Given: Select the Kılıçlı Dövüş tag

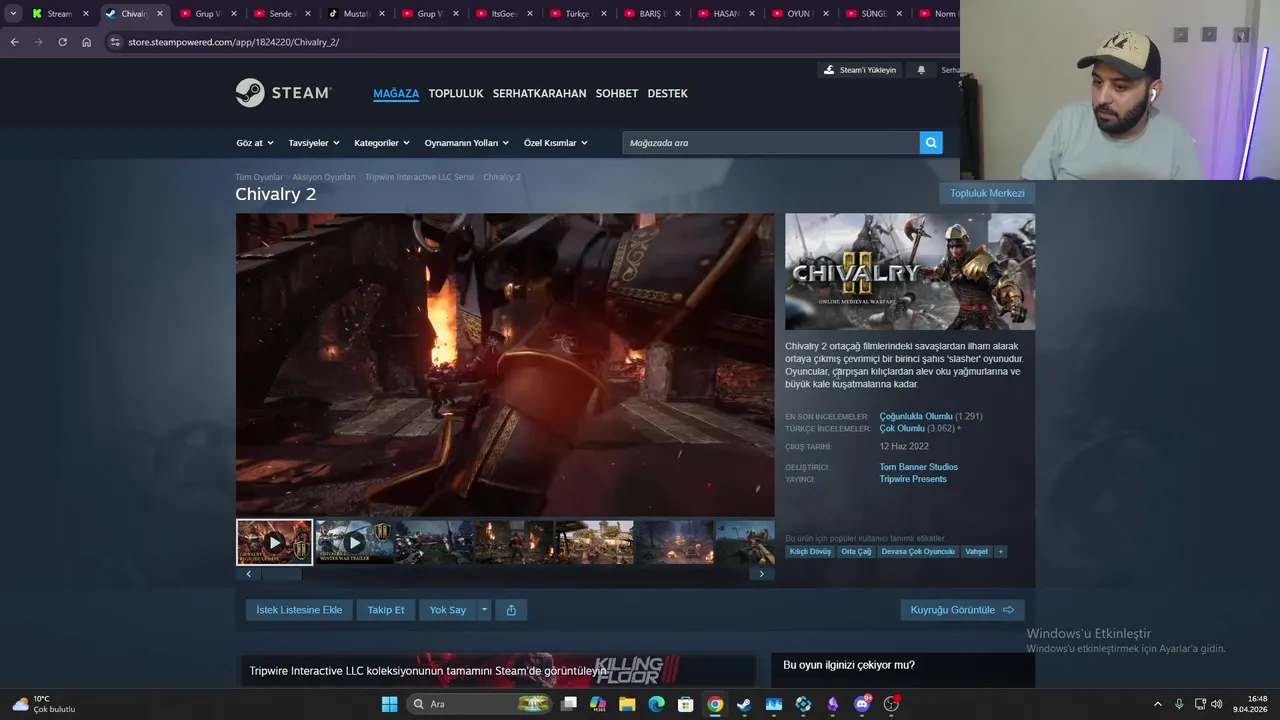Looking at the screenshot, I should (810, 551).
